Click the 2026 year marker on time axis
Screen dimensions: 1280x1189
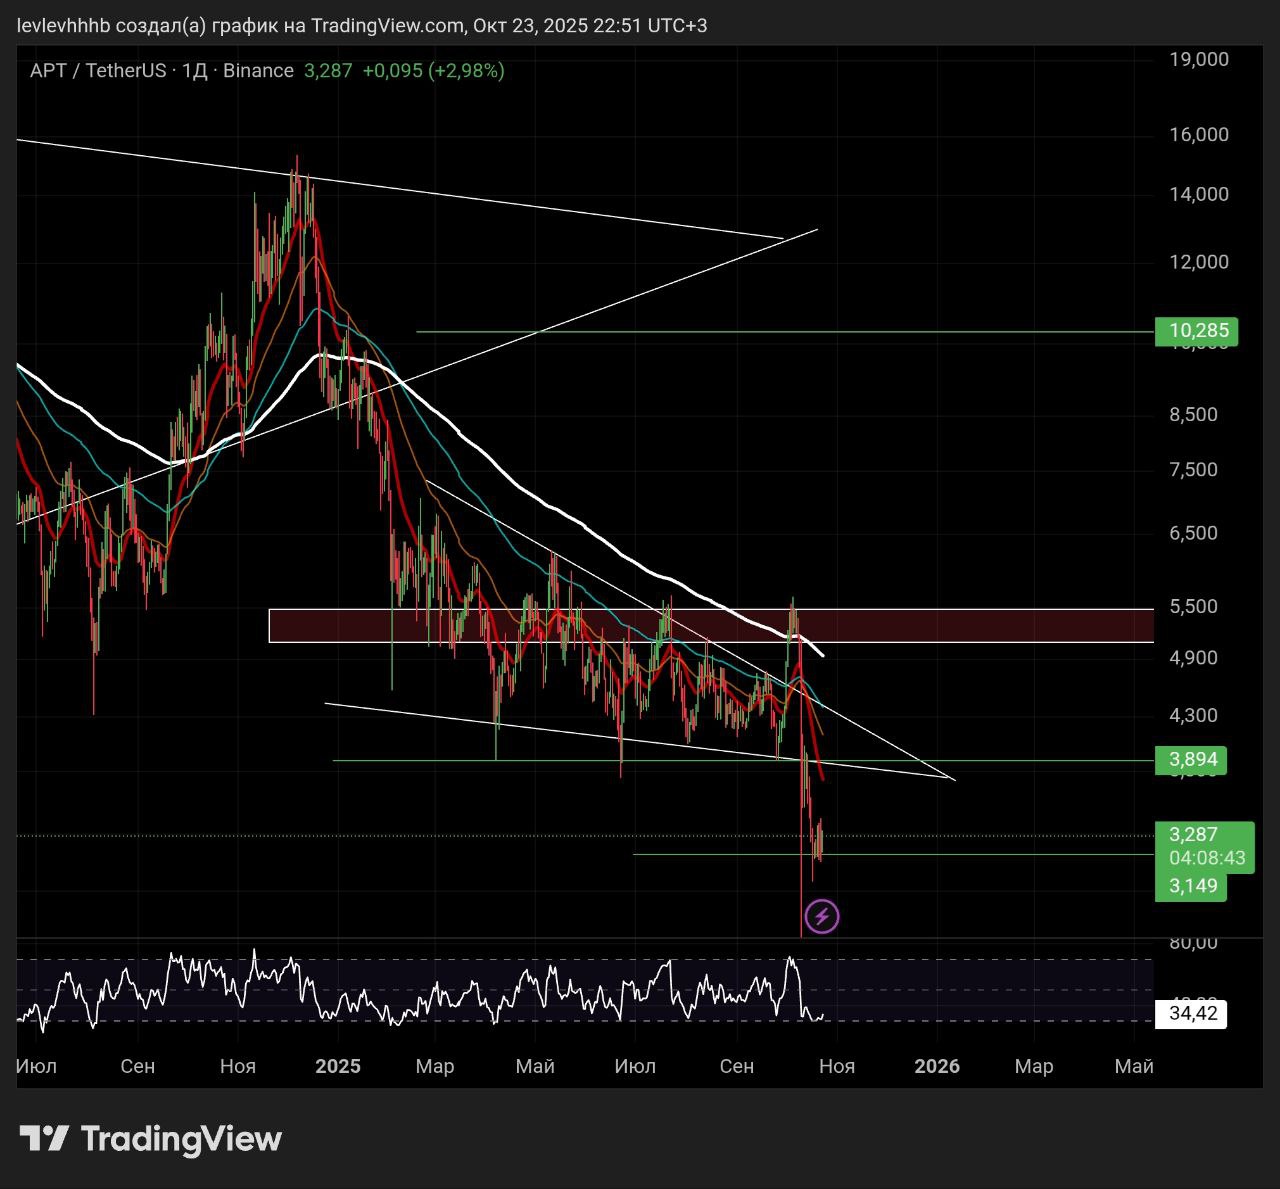click(x=937, y=1066)
